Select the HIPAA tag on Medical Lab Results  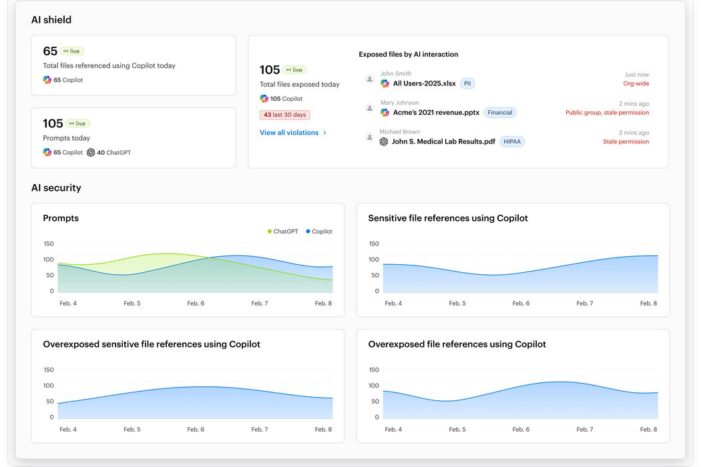click(513, 142)
